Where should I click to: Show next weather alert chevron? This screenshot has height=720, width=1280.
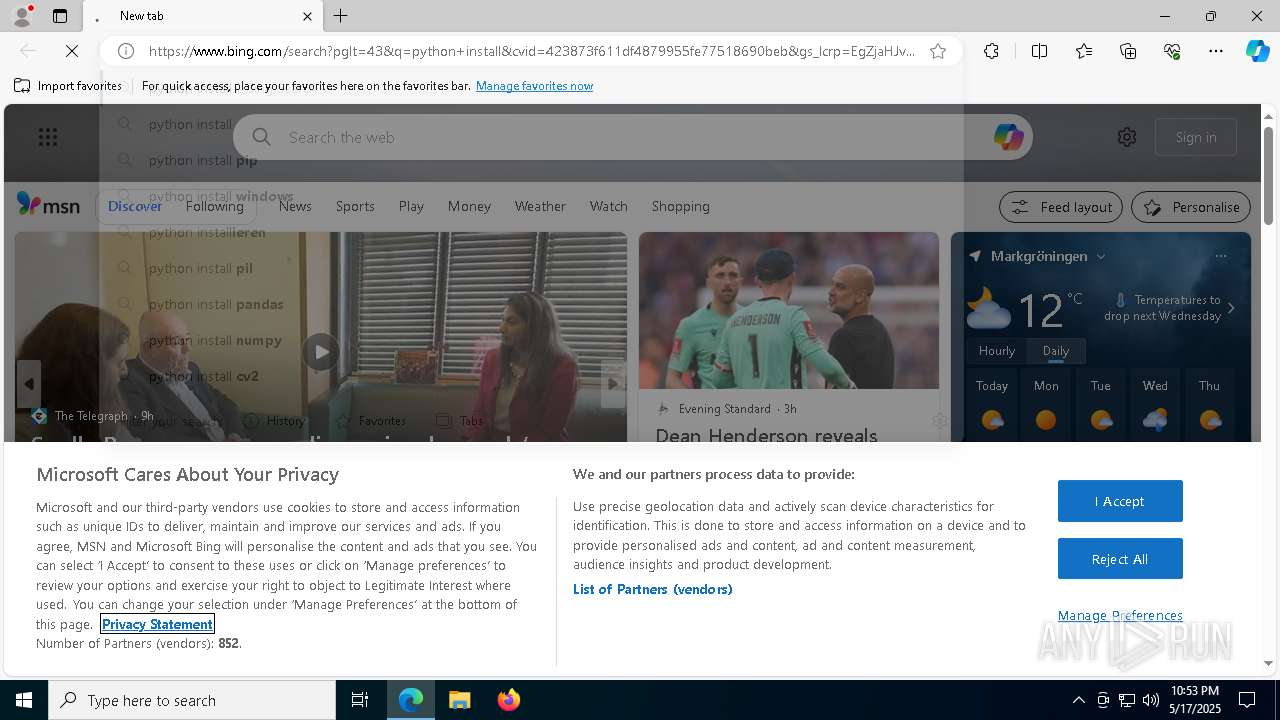(x=1231, y=308)
